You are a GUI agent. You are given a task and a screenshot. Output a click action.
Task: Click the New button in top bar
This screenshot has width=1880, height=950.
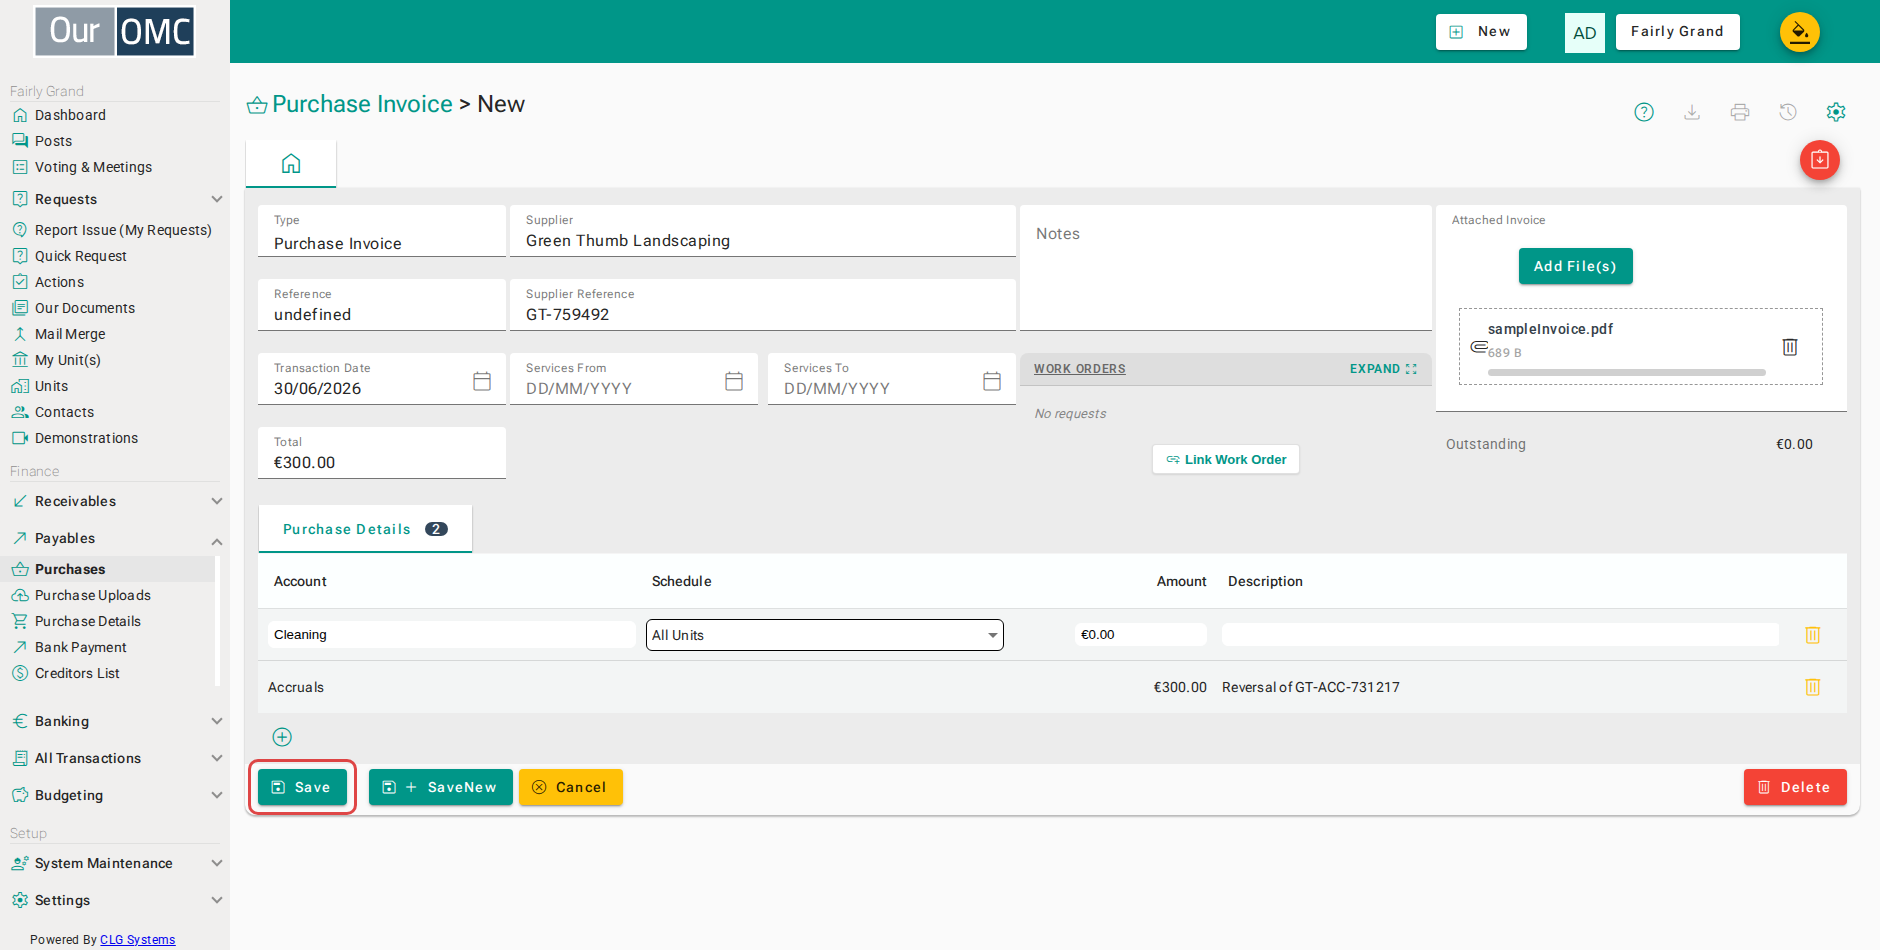[x=1481, y=32]
